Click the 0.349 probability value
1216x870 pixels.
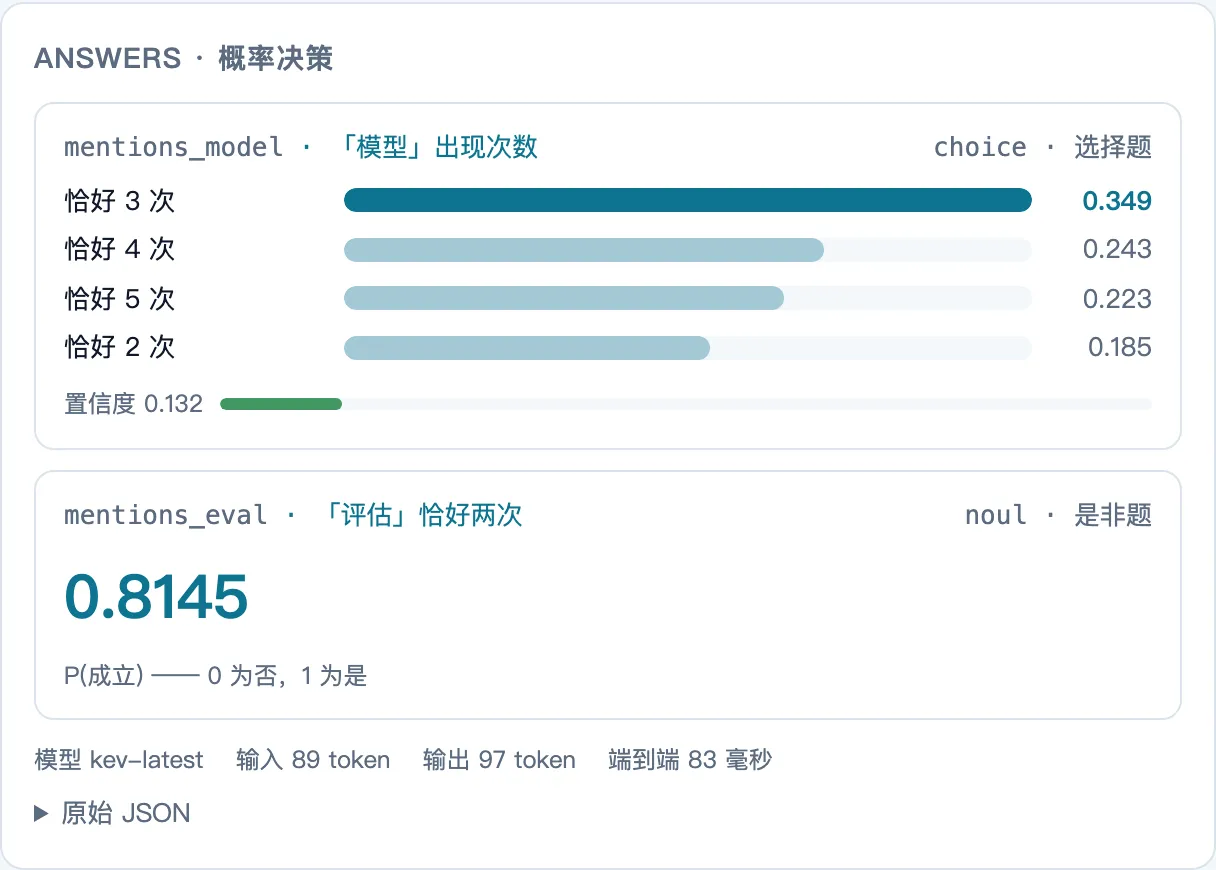(1117, 200)
